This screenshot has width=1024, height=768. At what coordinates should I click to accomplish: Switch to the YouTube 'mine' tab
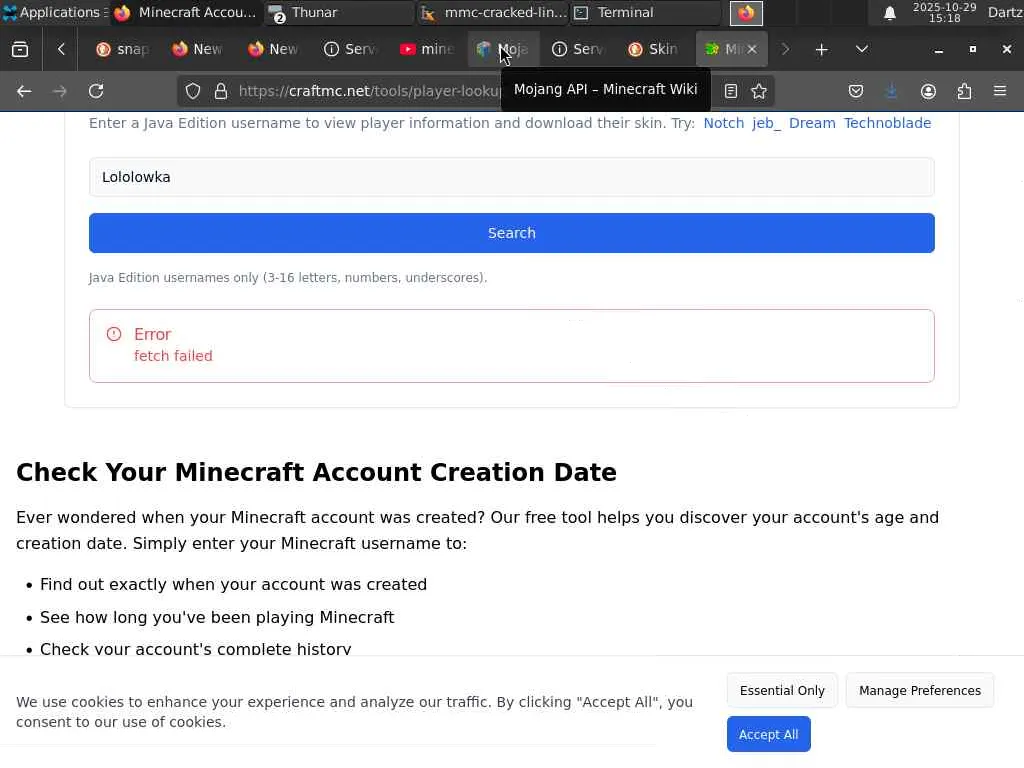coord(426,49)
